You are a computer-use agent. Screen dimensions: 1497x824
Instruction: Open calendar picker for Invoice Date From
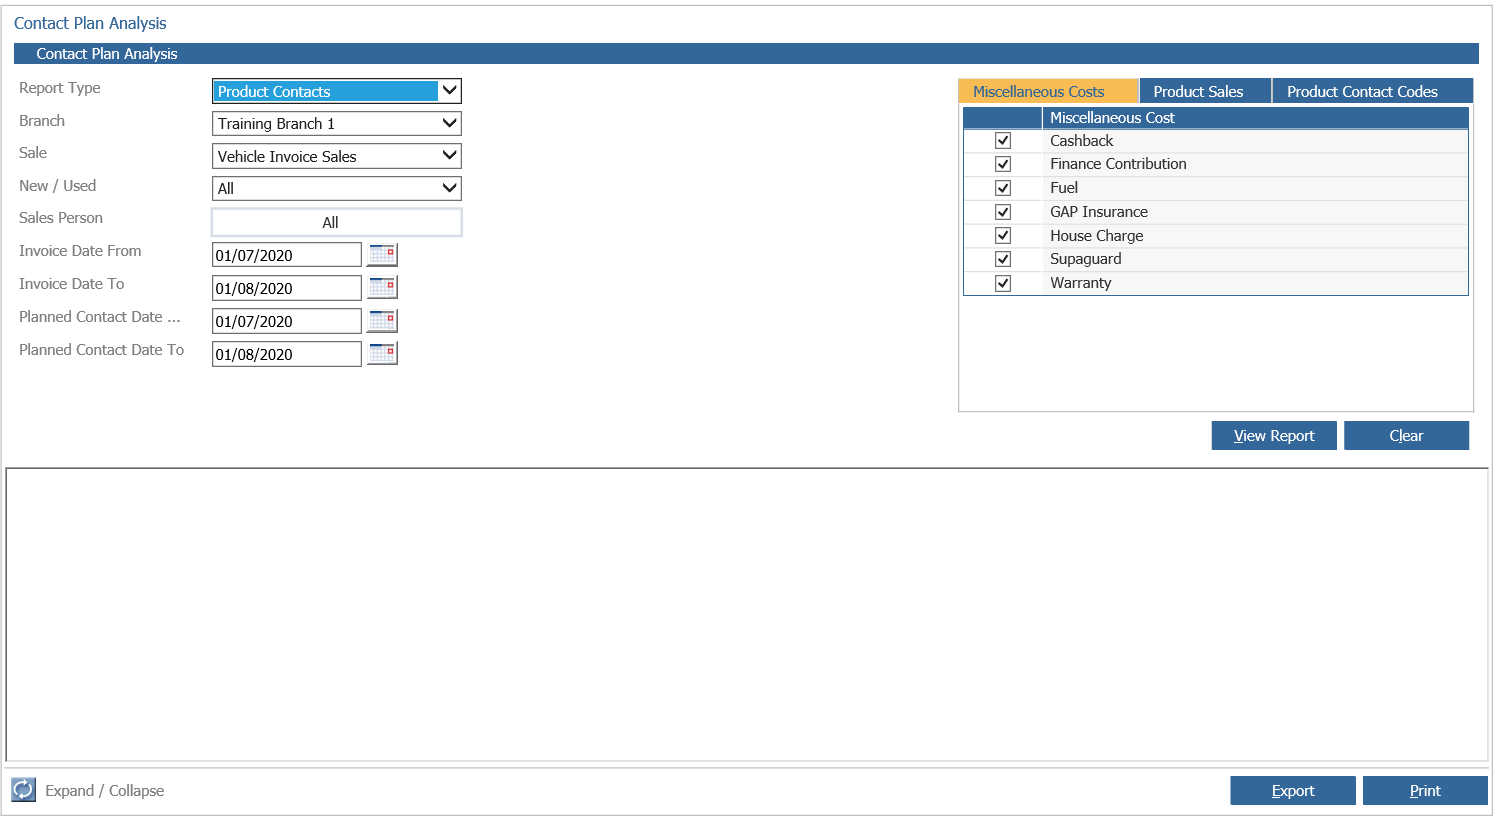click(x=382, y=254)
